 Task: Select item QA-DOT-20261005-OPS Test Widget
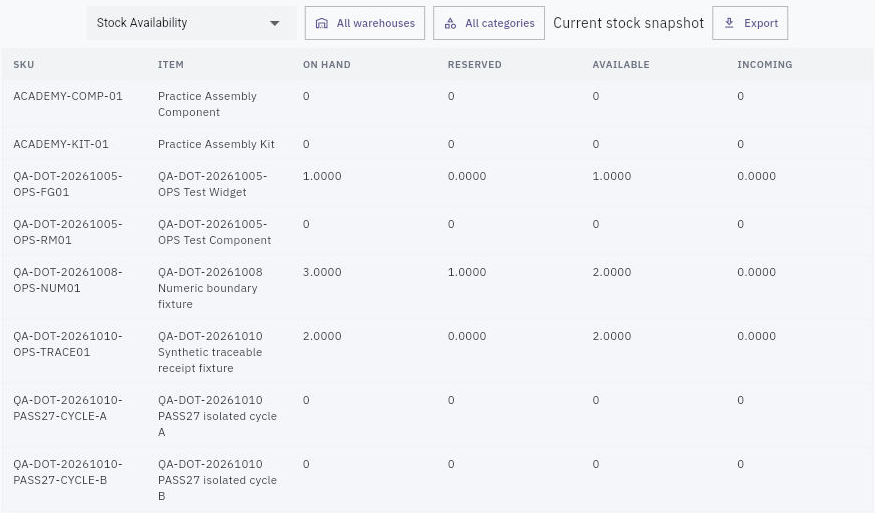coord(213,184)
